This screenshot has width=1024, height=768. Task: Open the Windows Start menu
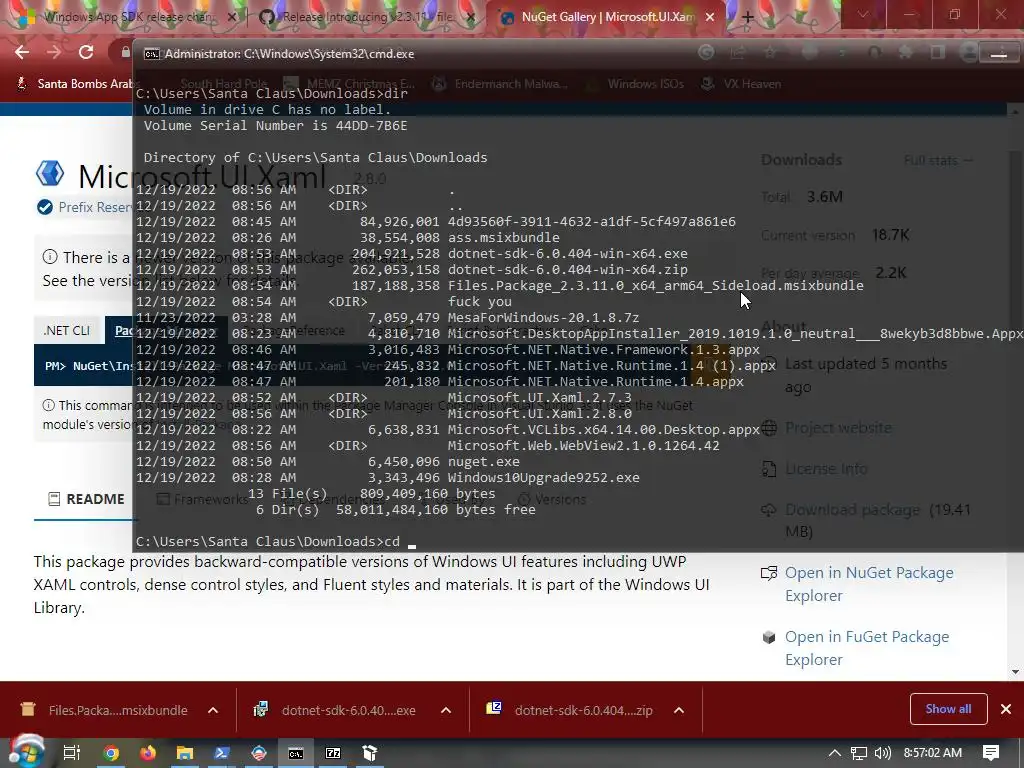coord(26,752)
